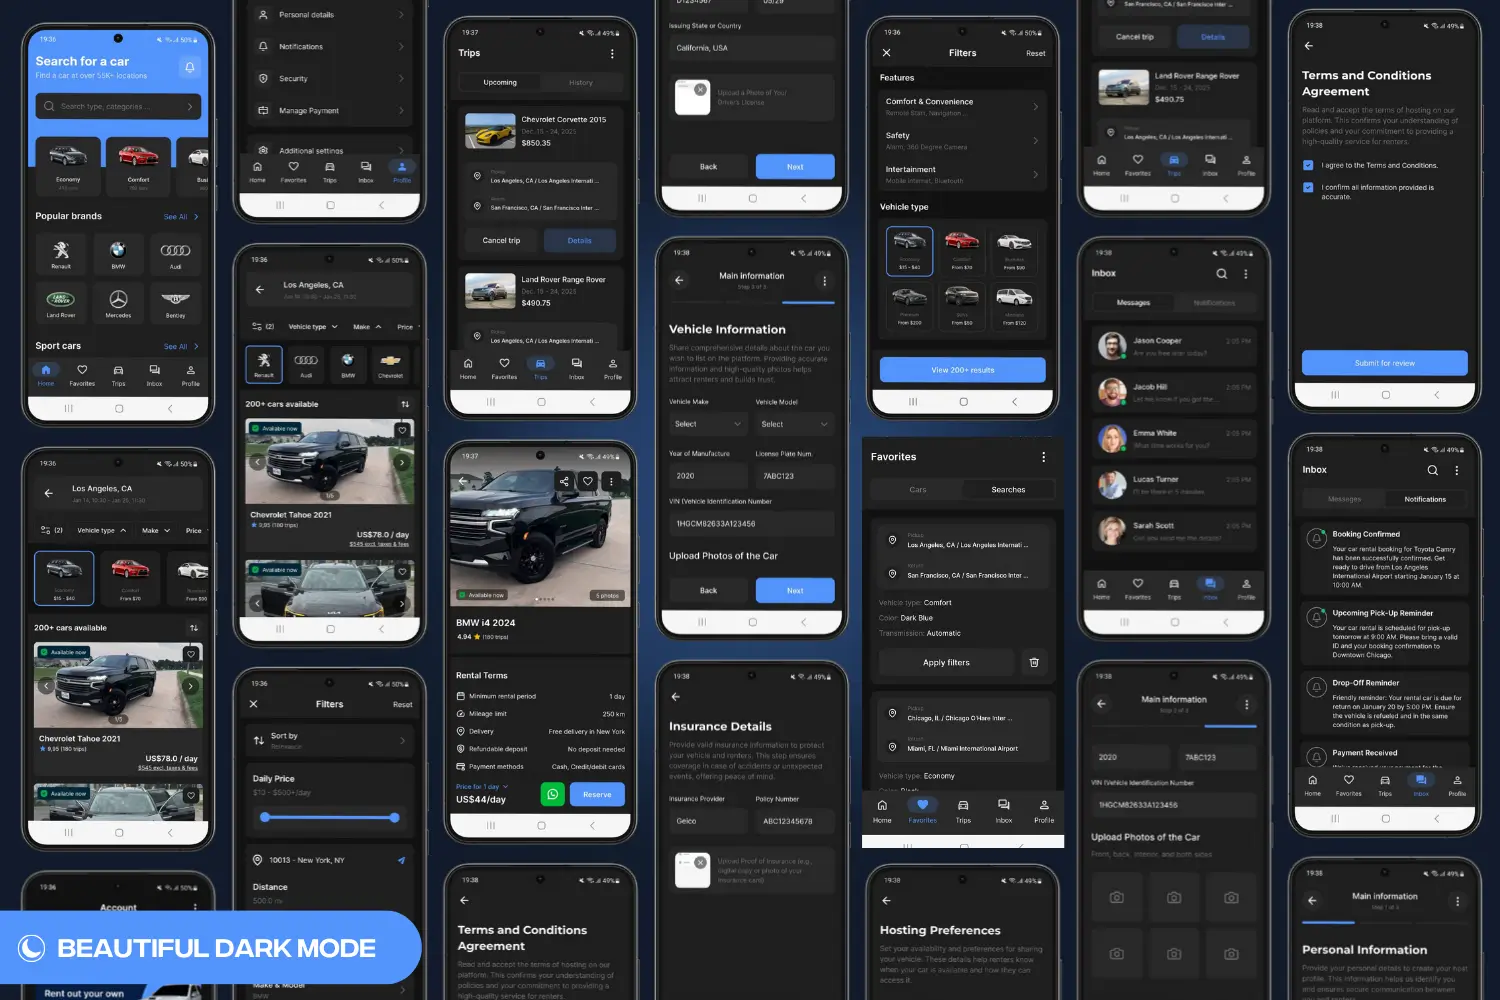Open search icon in Inbox Messages header
Viewport: 1500px width, 1000px height.
(1221, 274)
